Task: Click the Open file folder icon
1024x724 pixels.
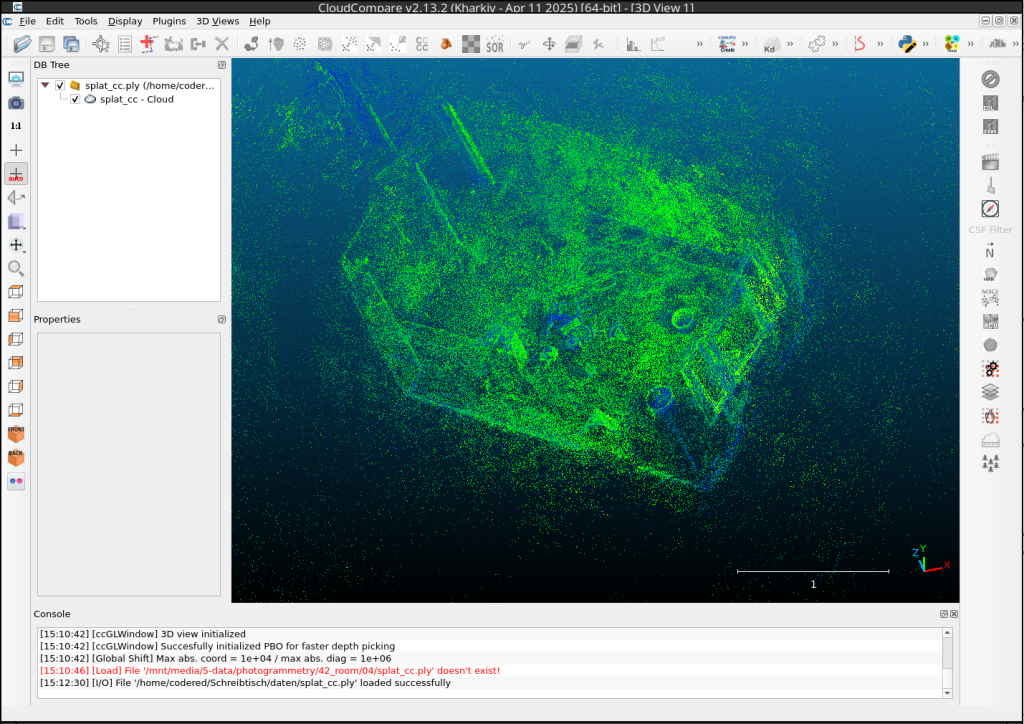Action: tap(22, 44)
